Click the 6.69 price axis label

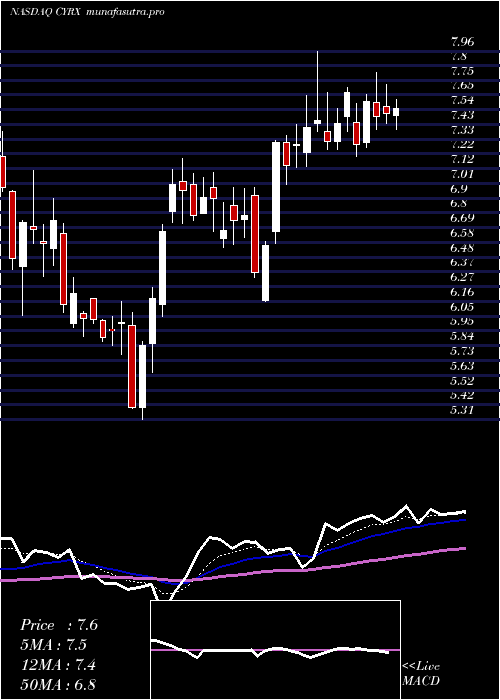coord(462,218)
